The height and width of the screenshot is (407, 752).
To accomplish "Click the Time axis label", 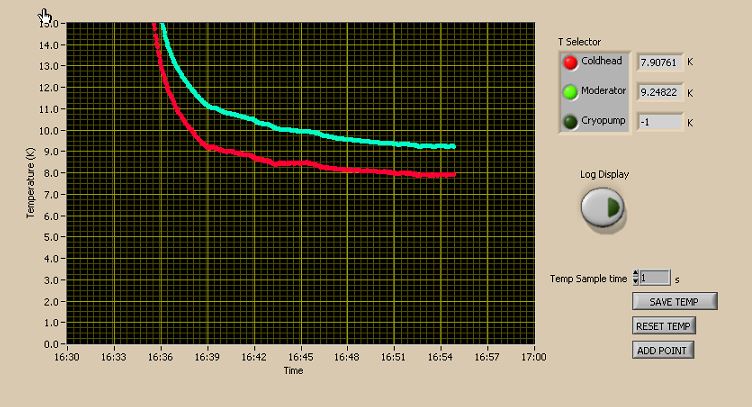I will (293, 371).
